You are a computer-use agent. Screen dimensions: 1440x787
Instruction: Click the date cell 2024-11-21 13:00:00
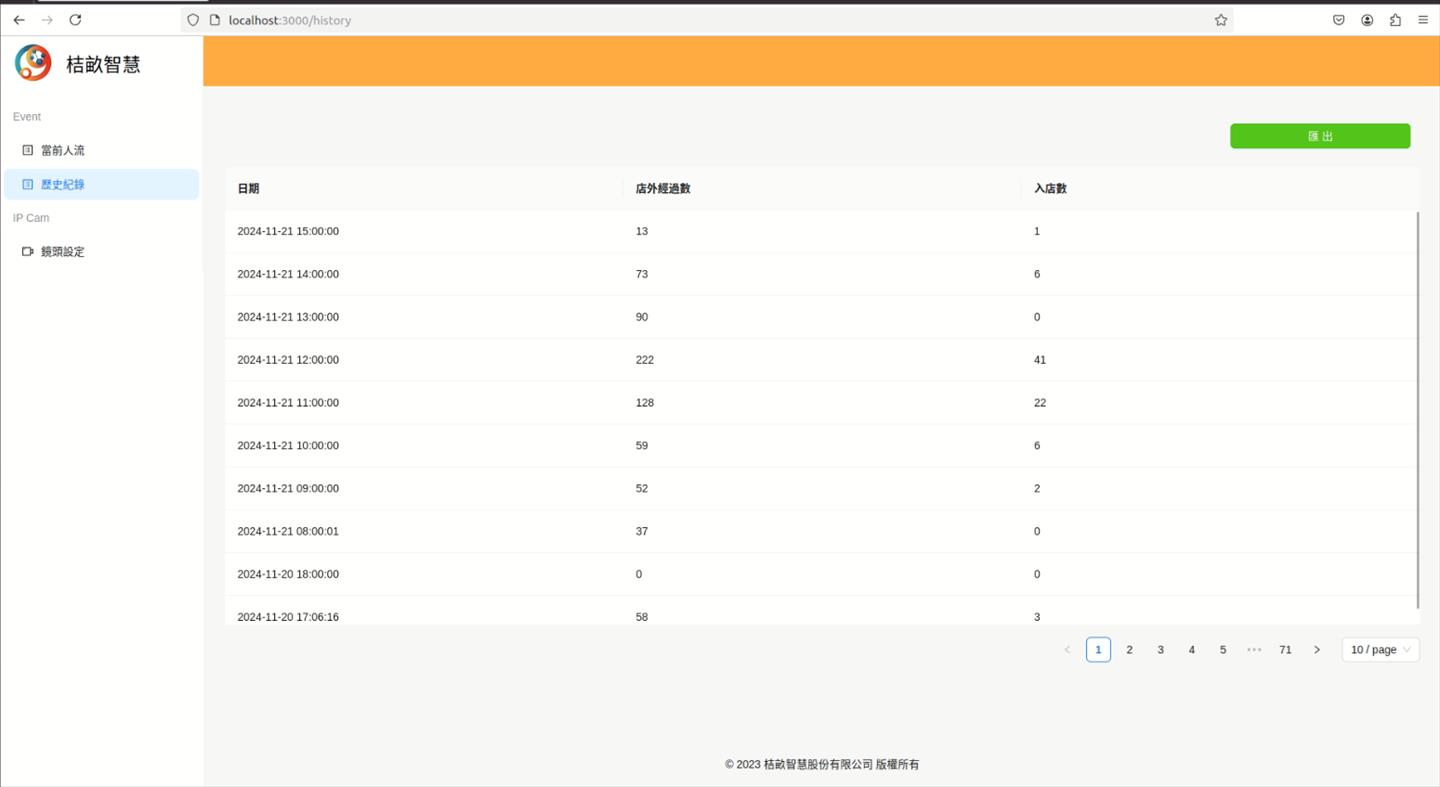[x=288, y=317]
